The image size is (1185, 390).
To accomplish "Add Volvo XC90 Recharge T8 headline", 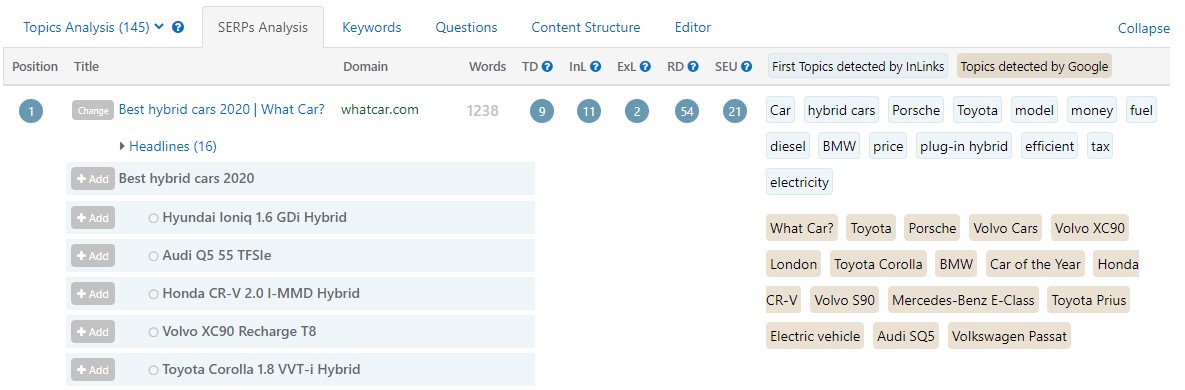I will [x=93, y=332].
